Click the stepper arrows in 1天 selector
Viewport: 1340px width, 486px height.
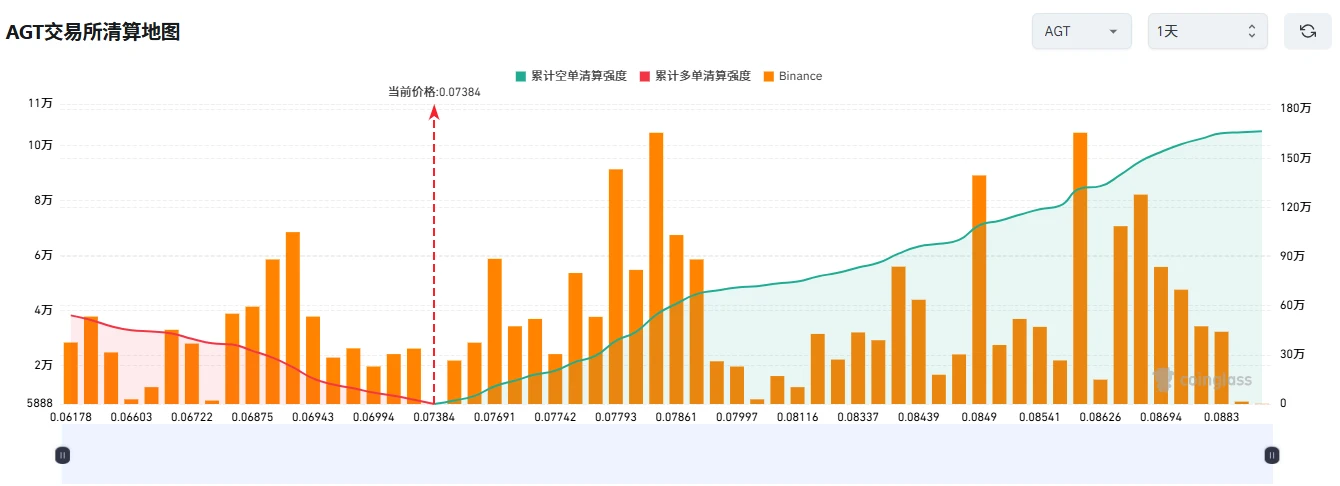pos(1251,32)
